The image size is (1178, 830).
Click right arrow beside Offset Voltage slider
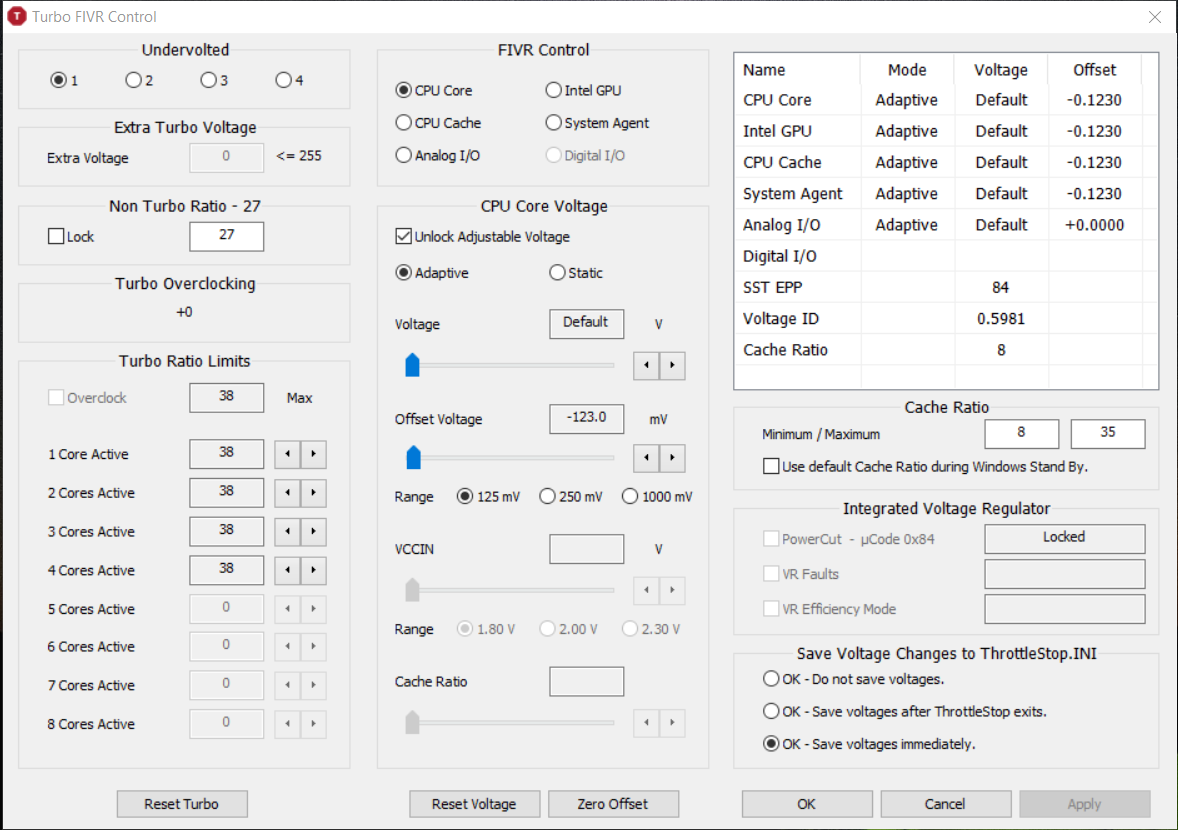pos(672,457)
